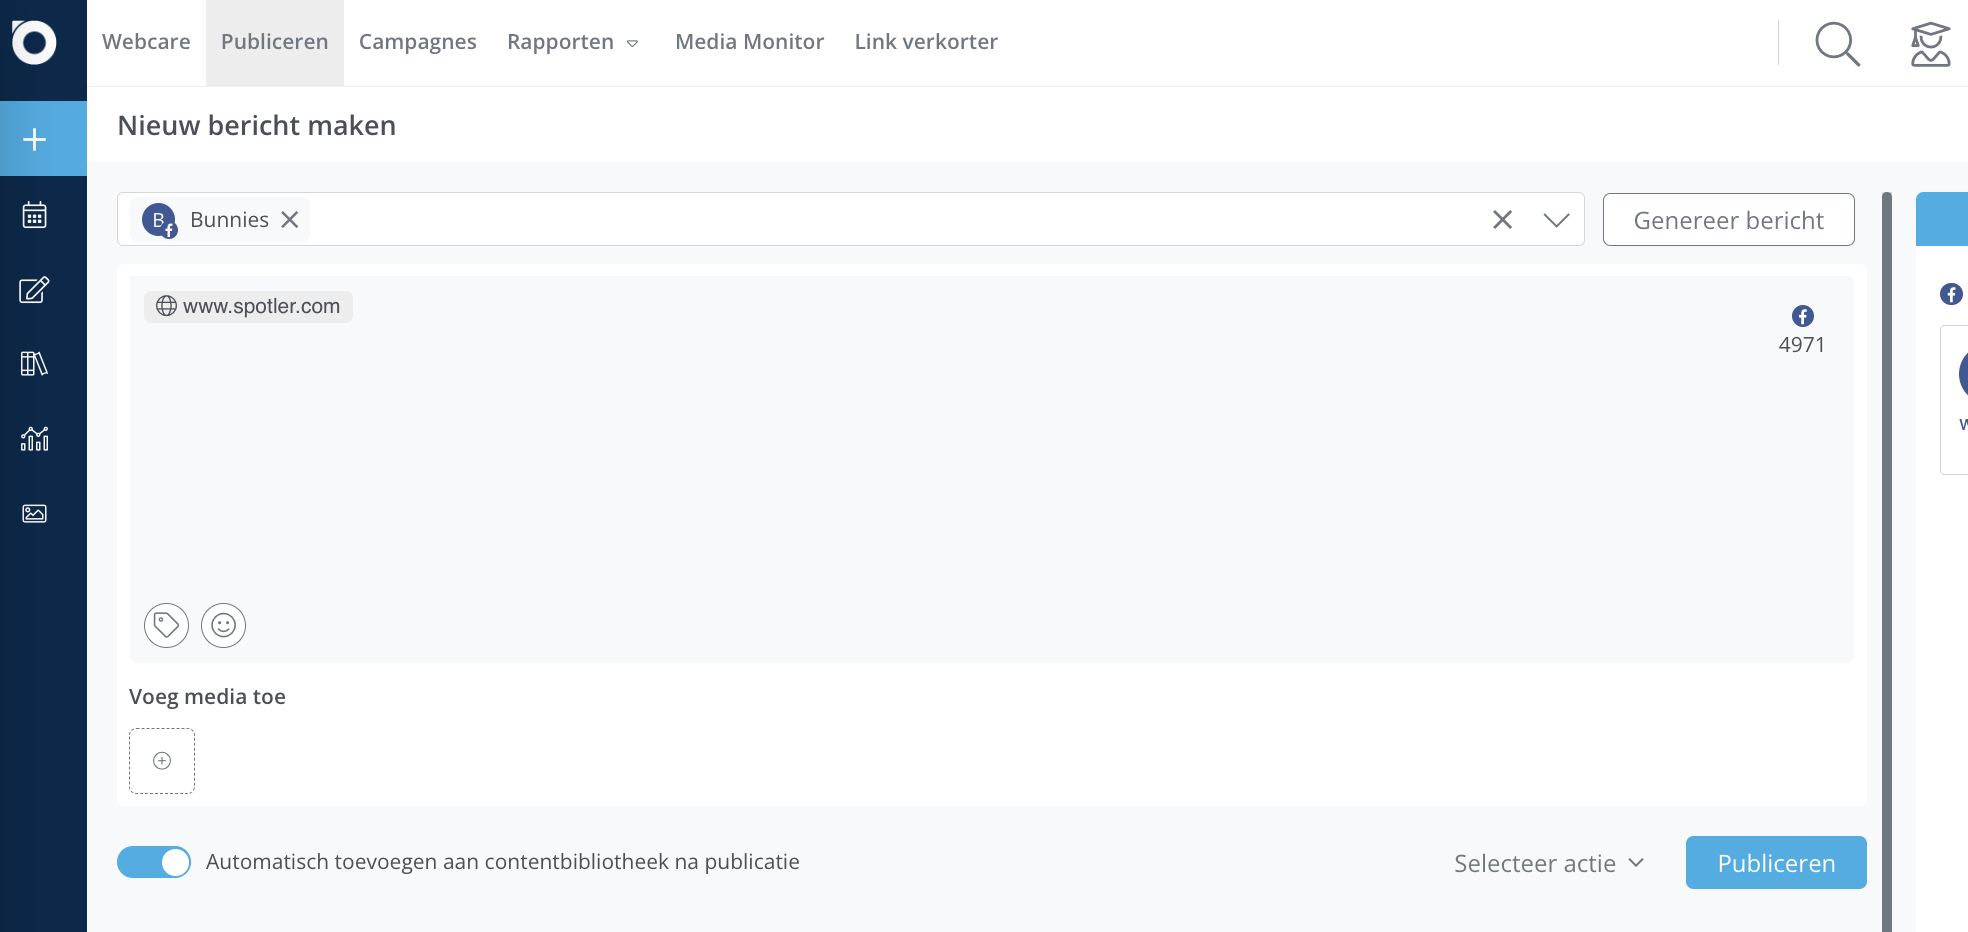Image resolution: width=1968 pixels, height=932 pixels.
Task: Open the emoji picker smiley icon
Action: click(x=223, y=625)
